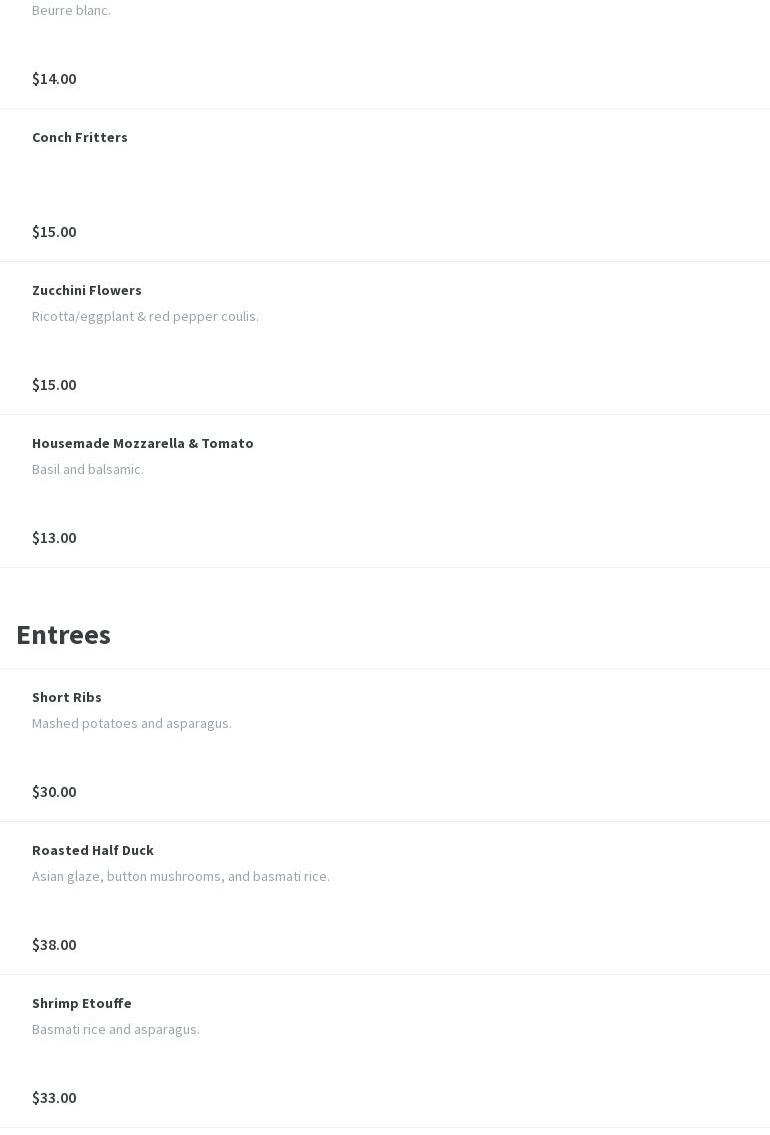The image size is (770, 1135).
Task: Click the $33.00 price for Shrimp Etouffe
Action: (54, 1098)
